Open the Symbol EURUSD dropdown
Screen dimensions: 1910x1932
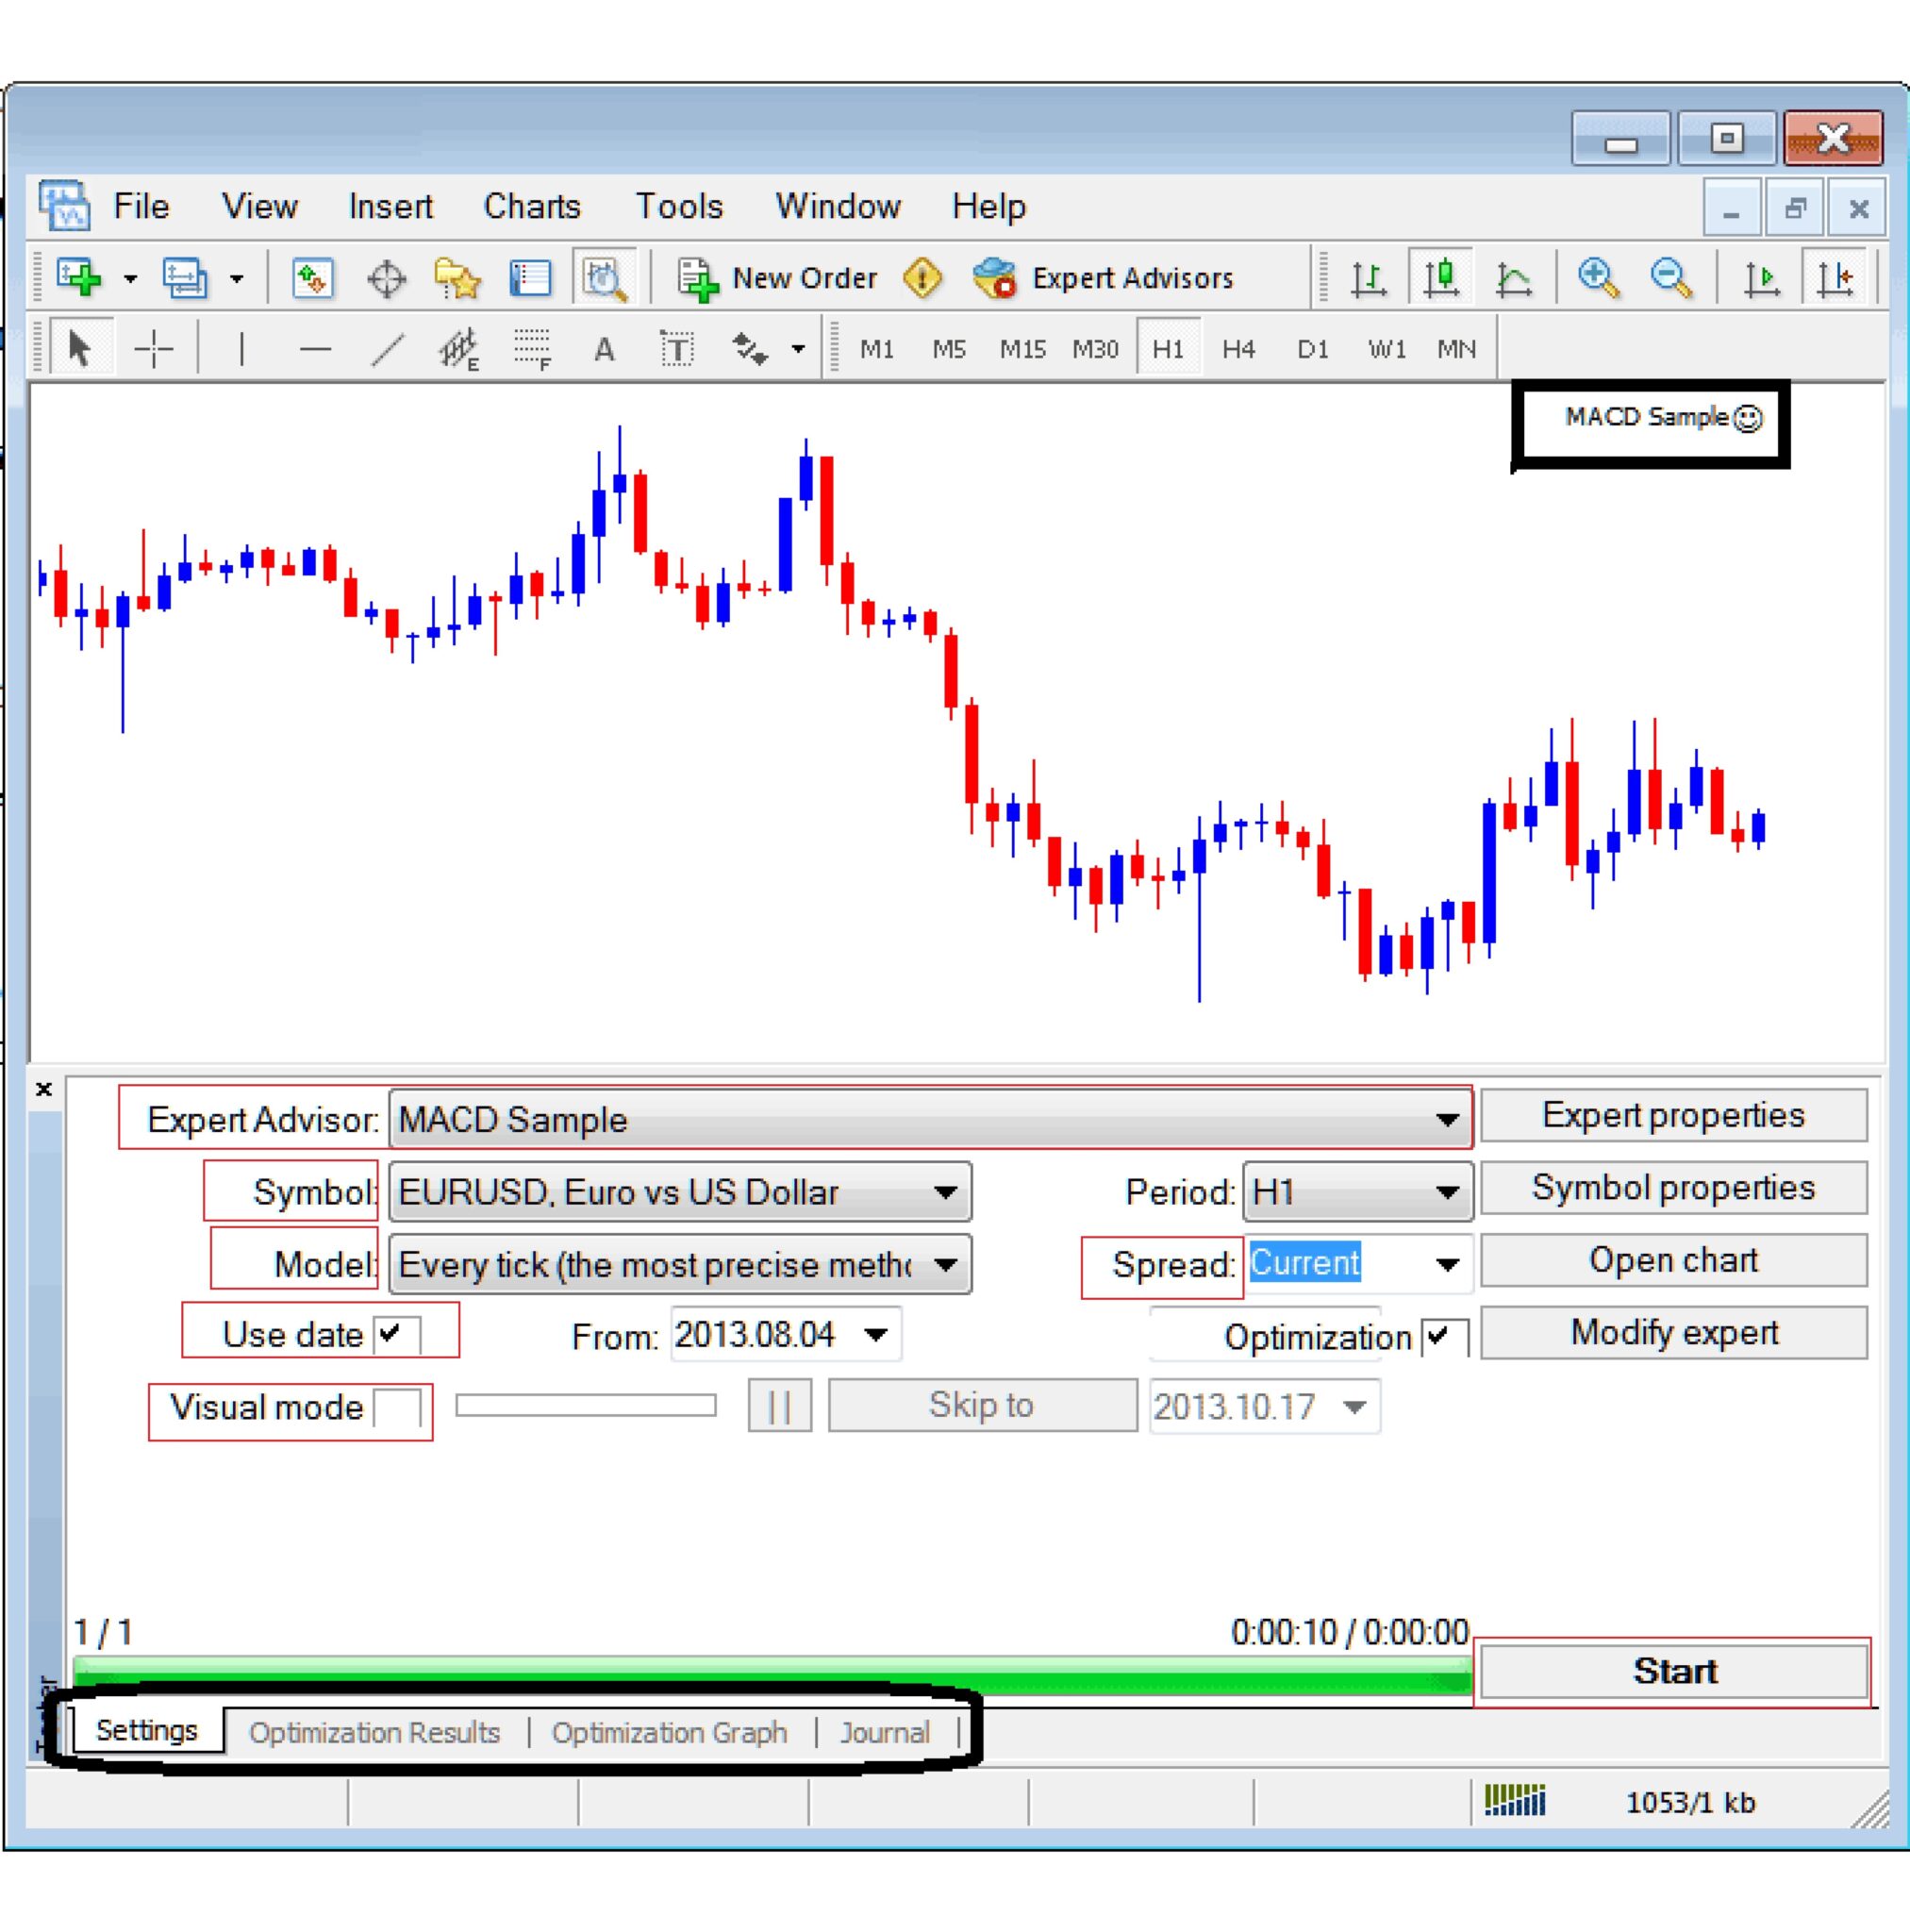coord(944,1192)
